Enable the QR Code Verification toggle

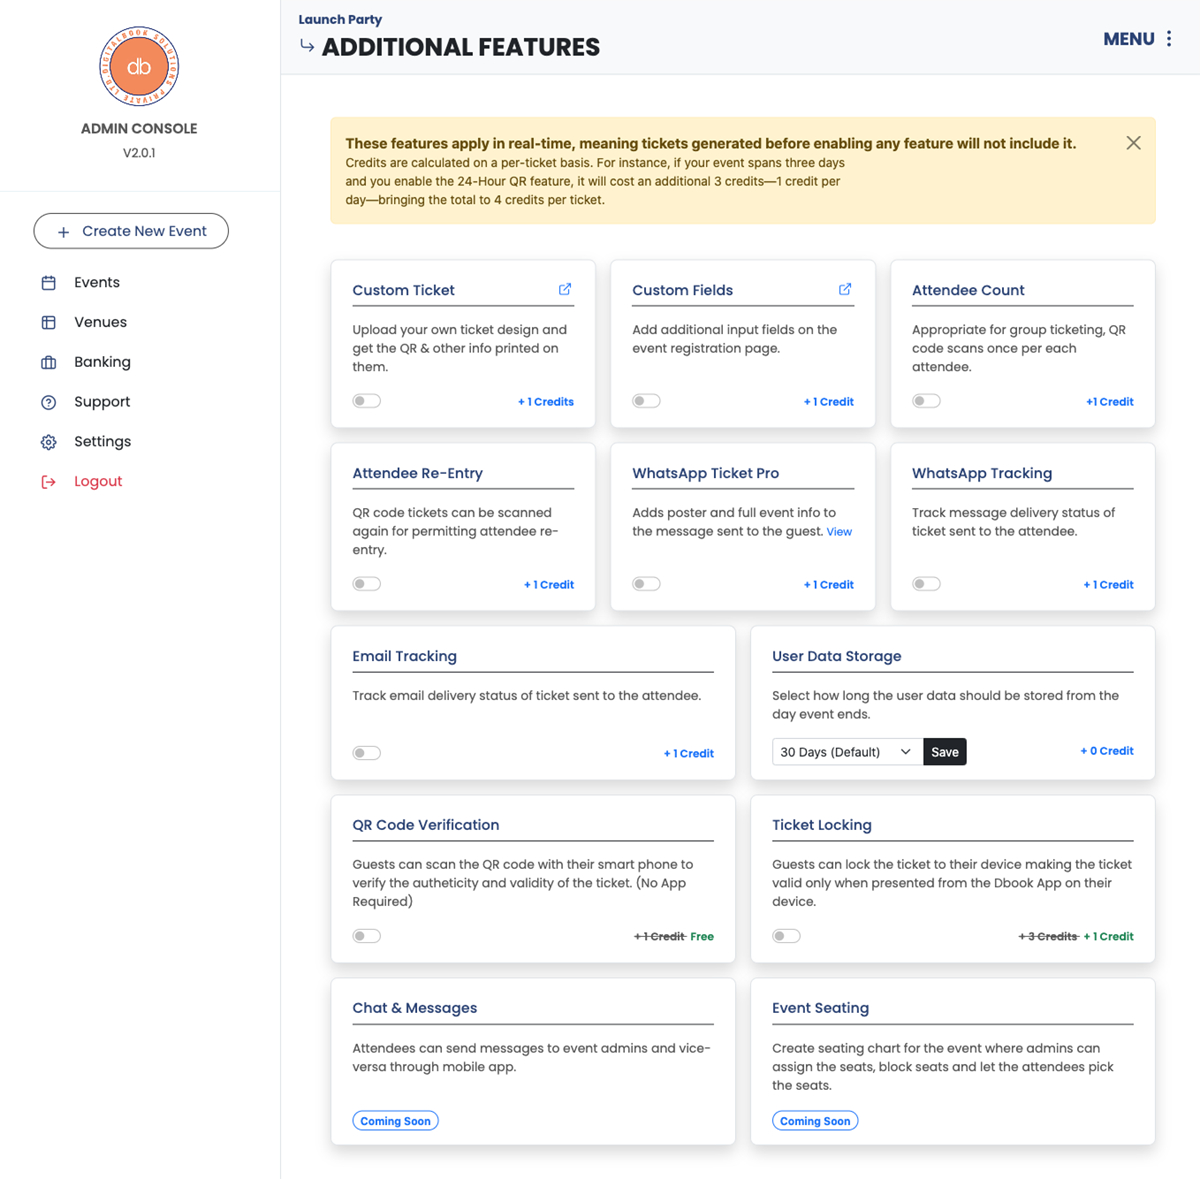pos(367,936)
